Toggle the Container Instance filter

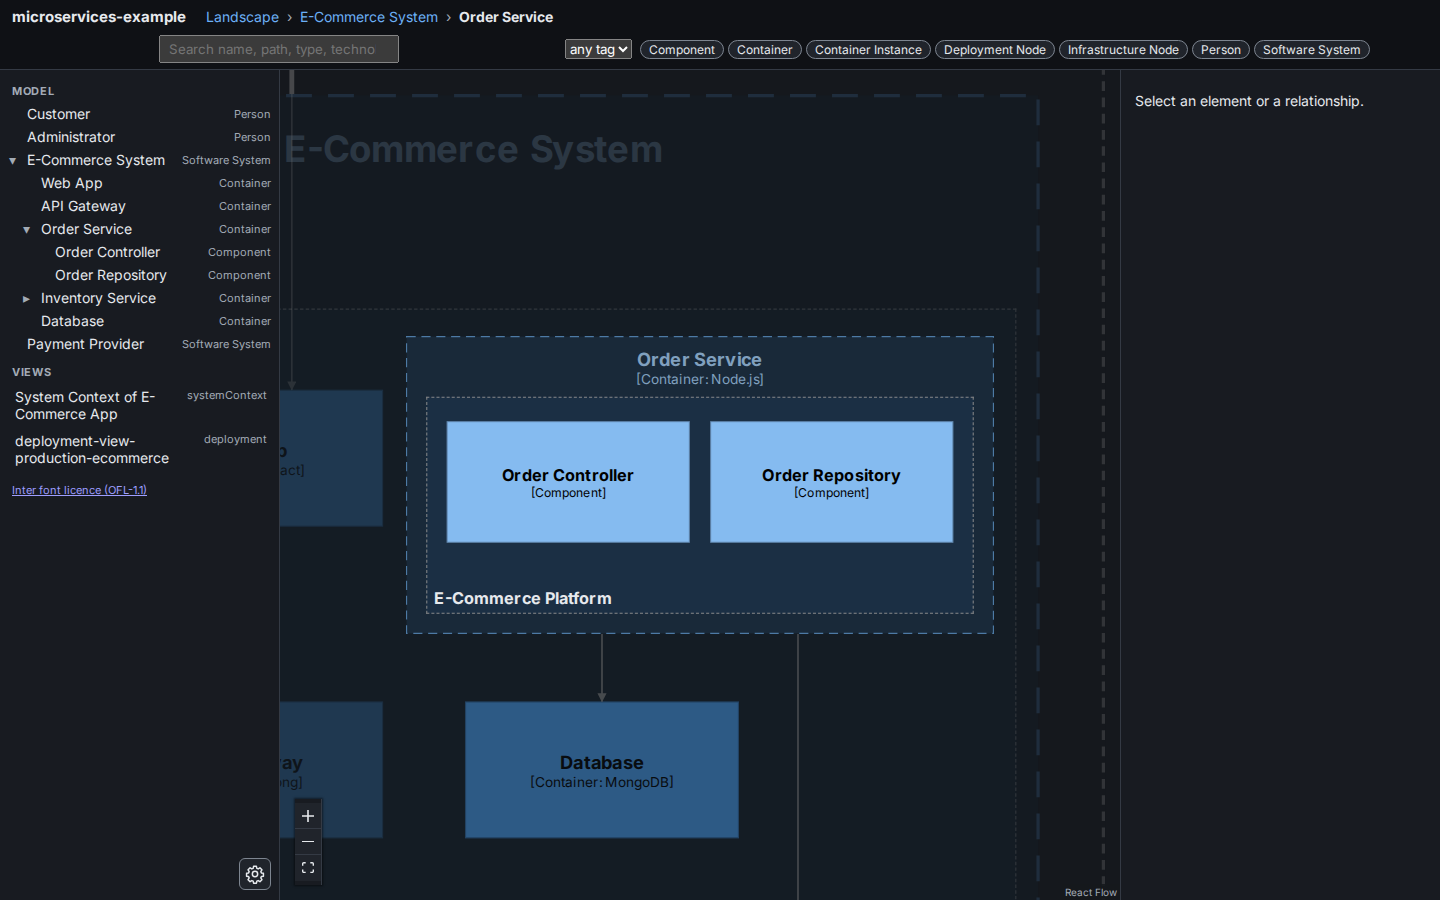868,50
